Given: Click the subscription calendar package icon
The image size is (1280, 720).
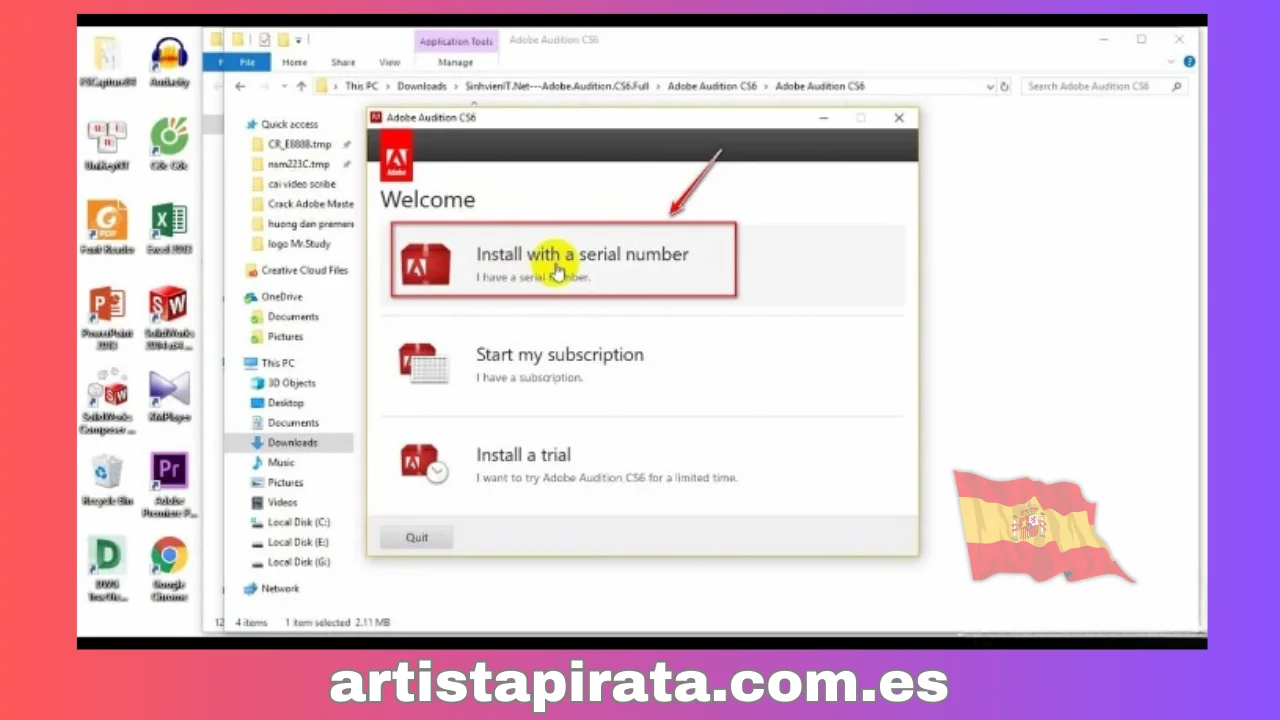Looking at the screenshot, I should pos(423,363).
